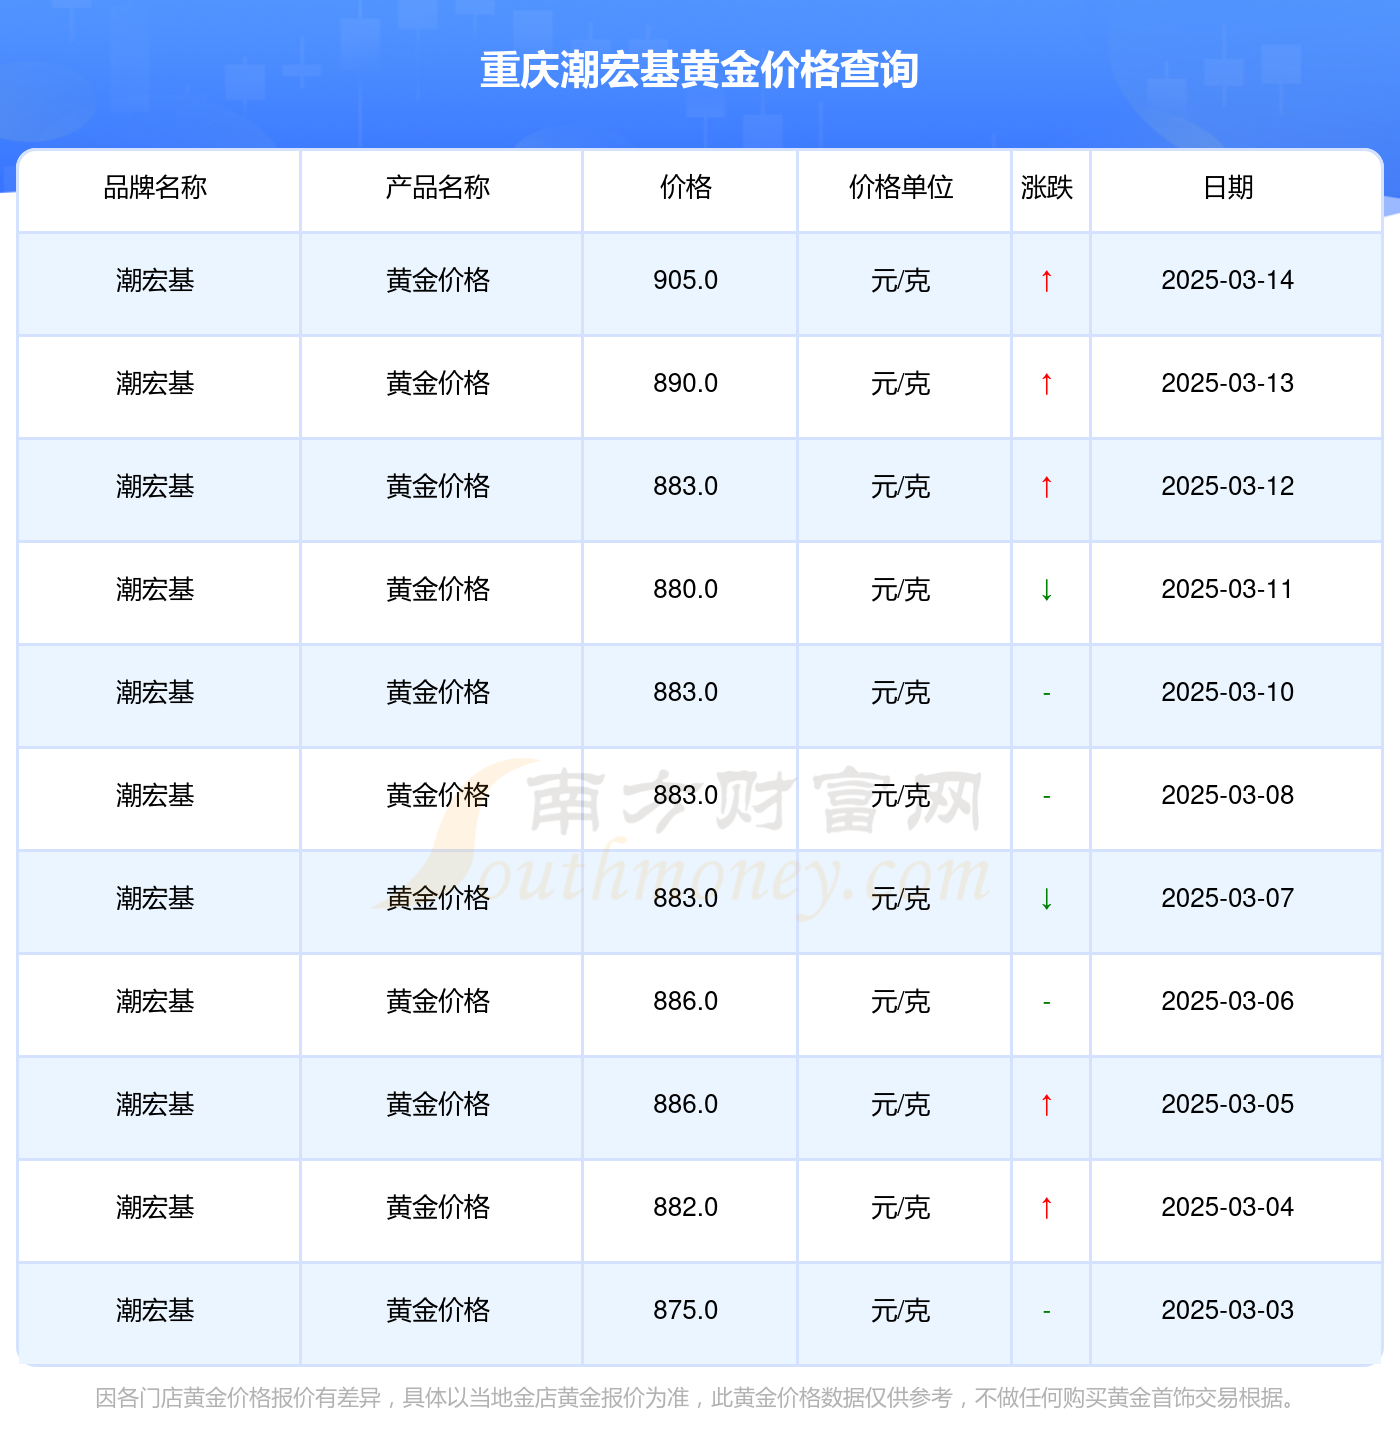Click the date 2025-03-06
The image size is (1400, 1455).
click(1228, 1001)
